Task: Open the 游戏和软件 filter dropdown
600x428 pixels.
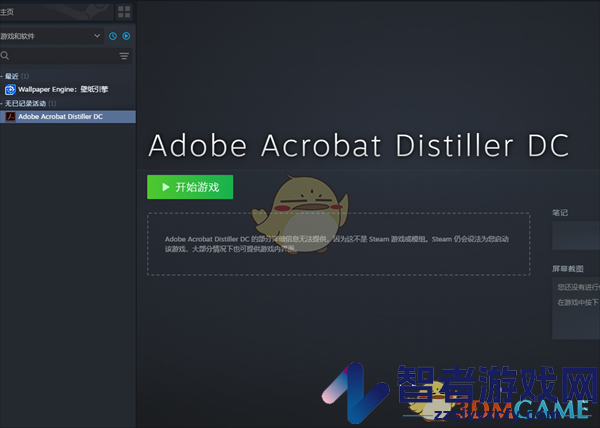Action: (52, 36)
